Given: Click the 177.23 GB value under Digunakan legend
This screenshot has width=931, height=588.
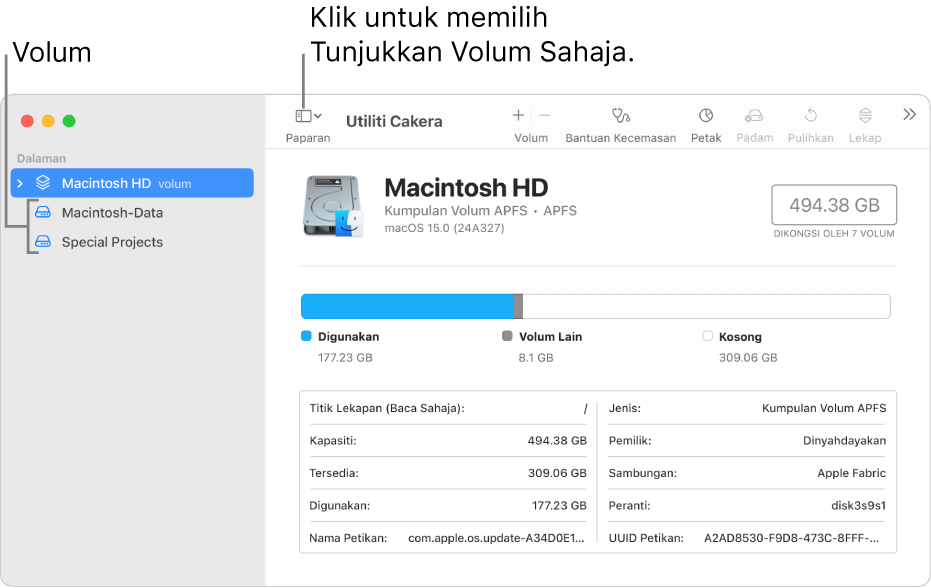Looking at the screenshot, I should coord(345,358).
